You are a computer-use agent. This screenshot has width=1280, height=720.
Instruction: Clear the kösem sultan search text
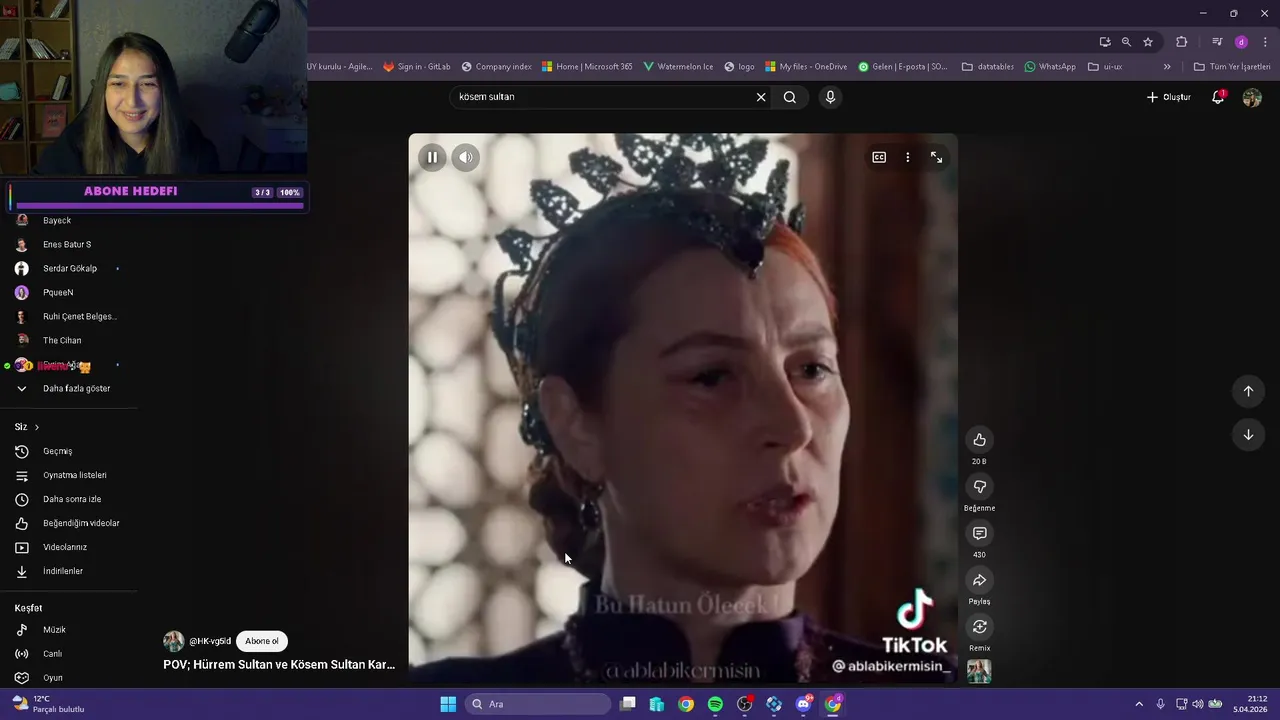point(761,97)
